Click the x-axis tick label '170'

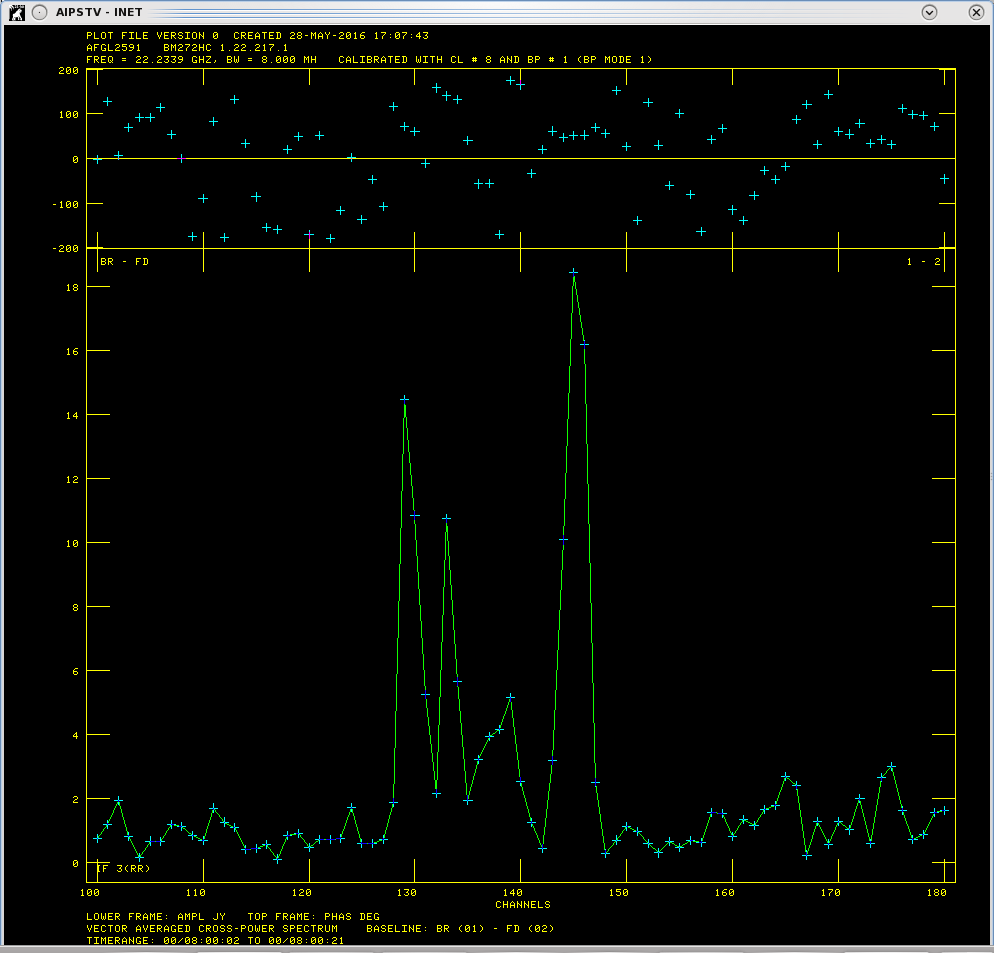[830, 892]
